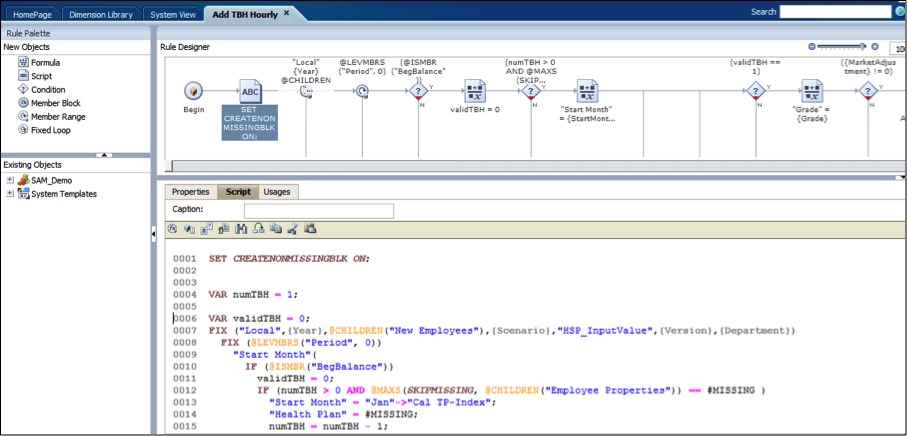Click the insert member icon in script toolbar

[x=189, y=229]
